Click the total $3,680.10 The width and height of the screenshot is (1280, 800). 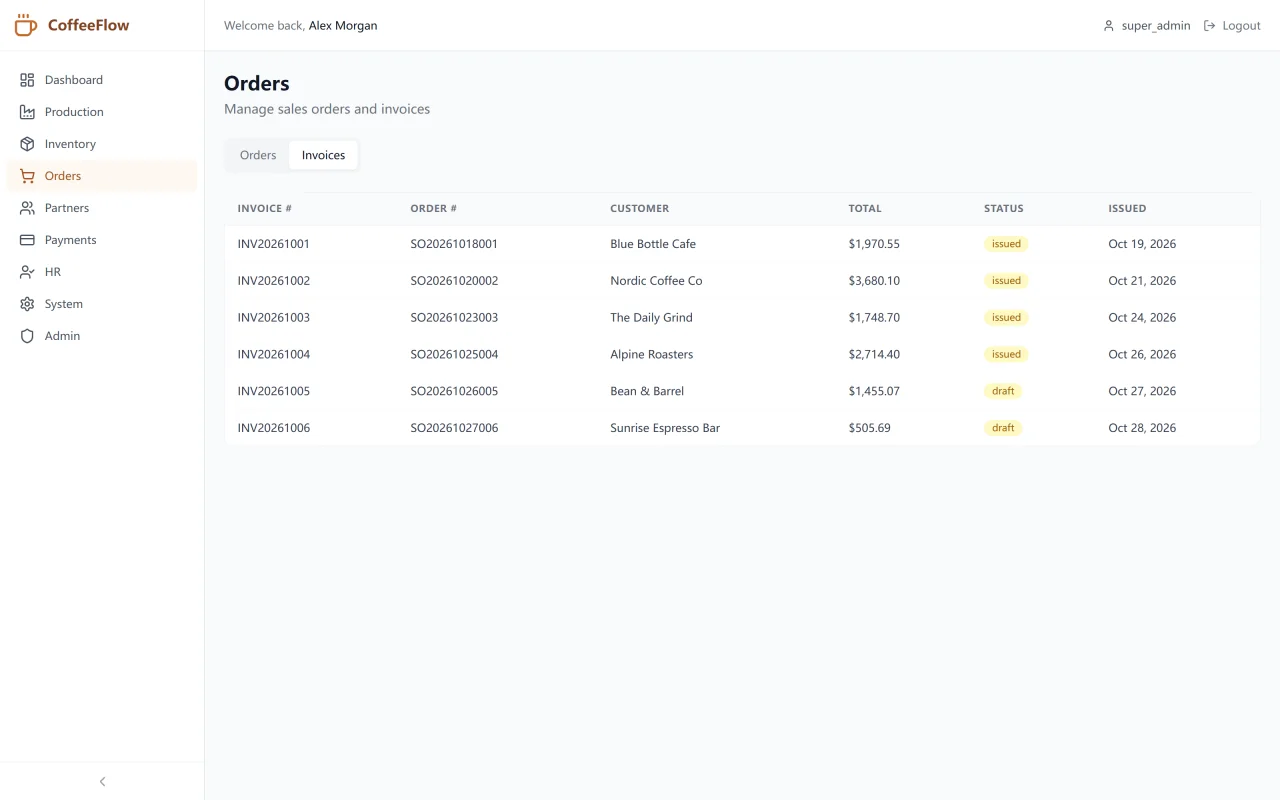(x=874, y=281)
